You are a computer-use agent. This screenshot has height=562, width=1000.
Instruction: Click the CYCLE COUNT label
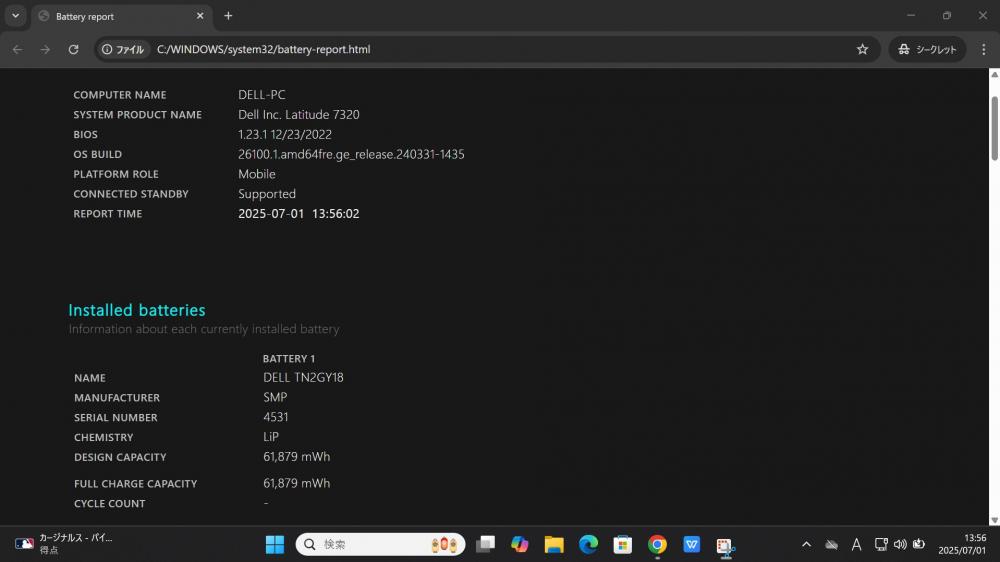coord(109,503)
